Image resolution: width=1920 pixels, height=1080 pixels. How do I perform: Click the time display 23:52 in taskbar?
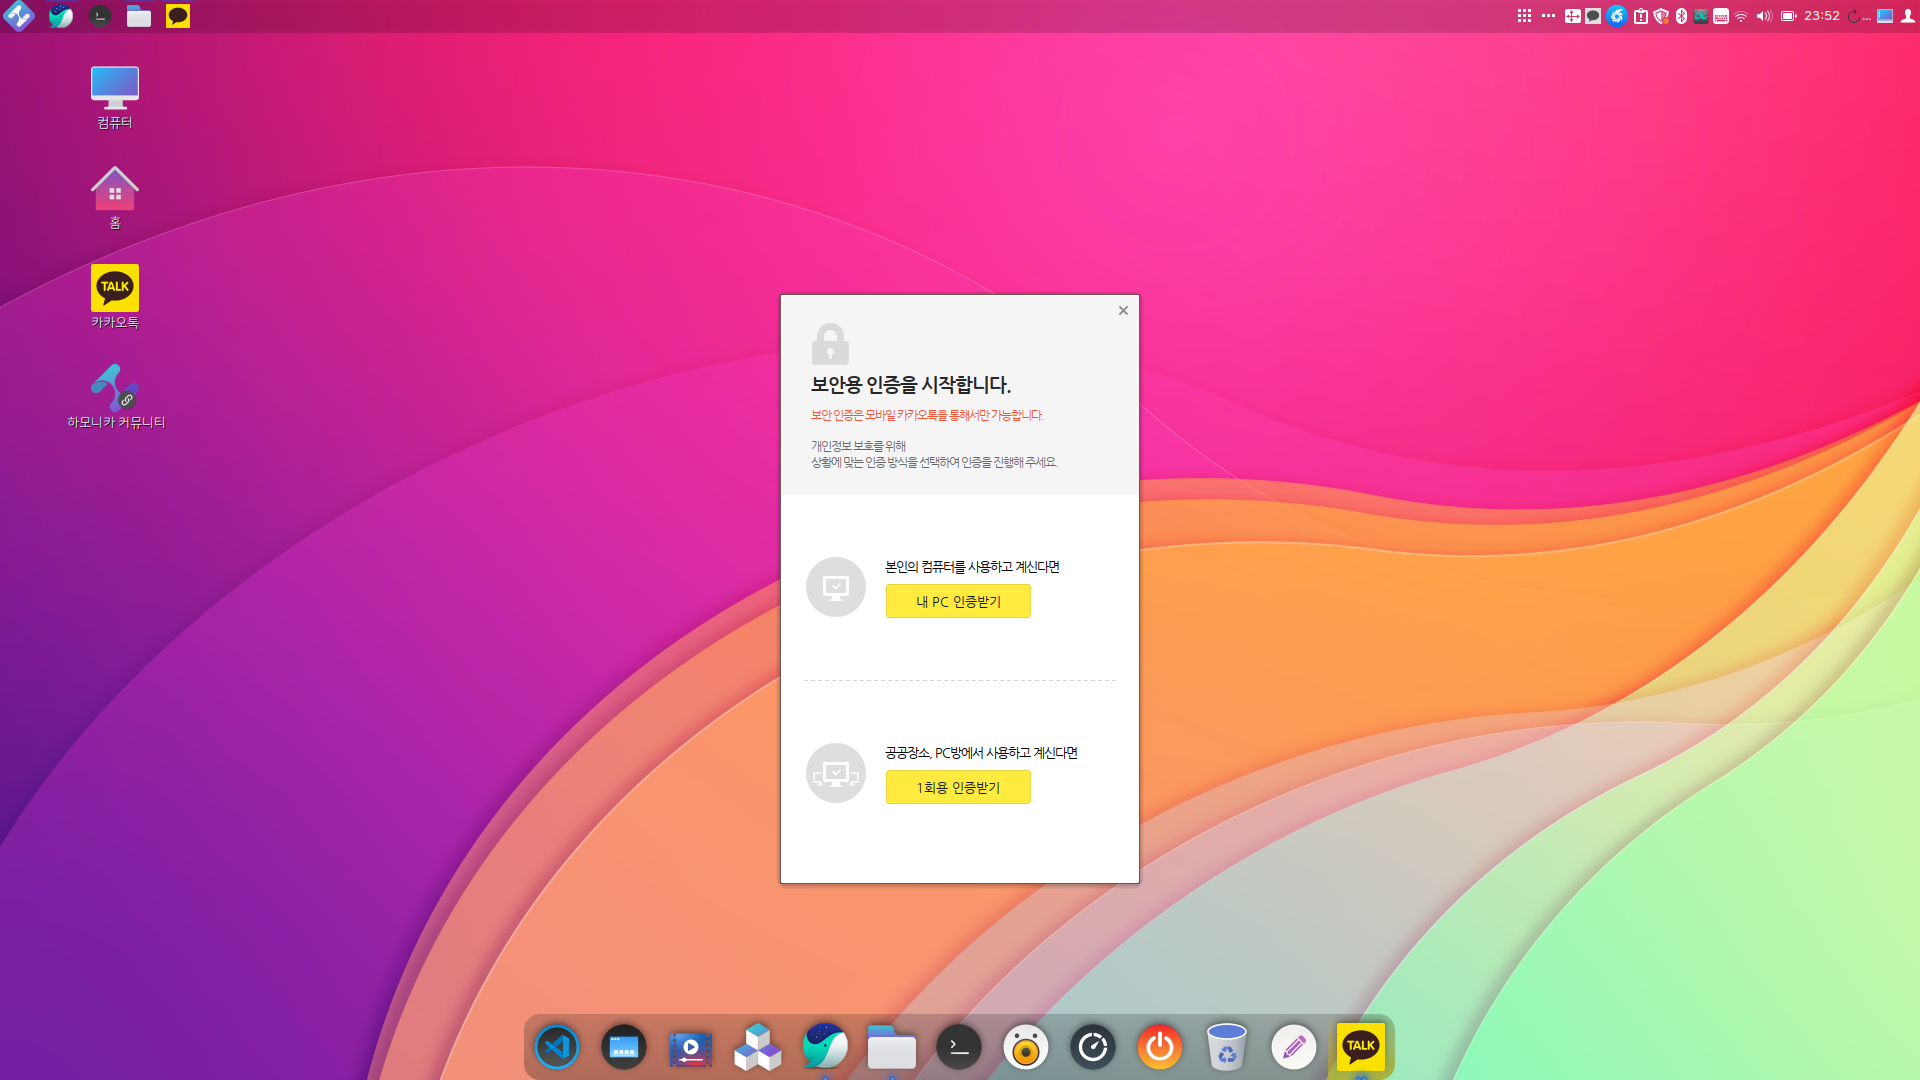click(1821, 16)
